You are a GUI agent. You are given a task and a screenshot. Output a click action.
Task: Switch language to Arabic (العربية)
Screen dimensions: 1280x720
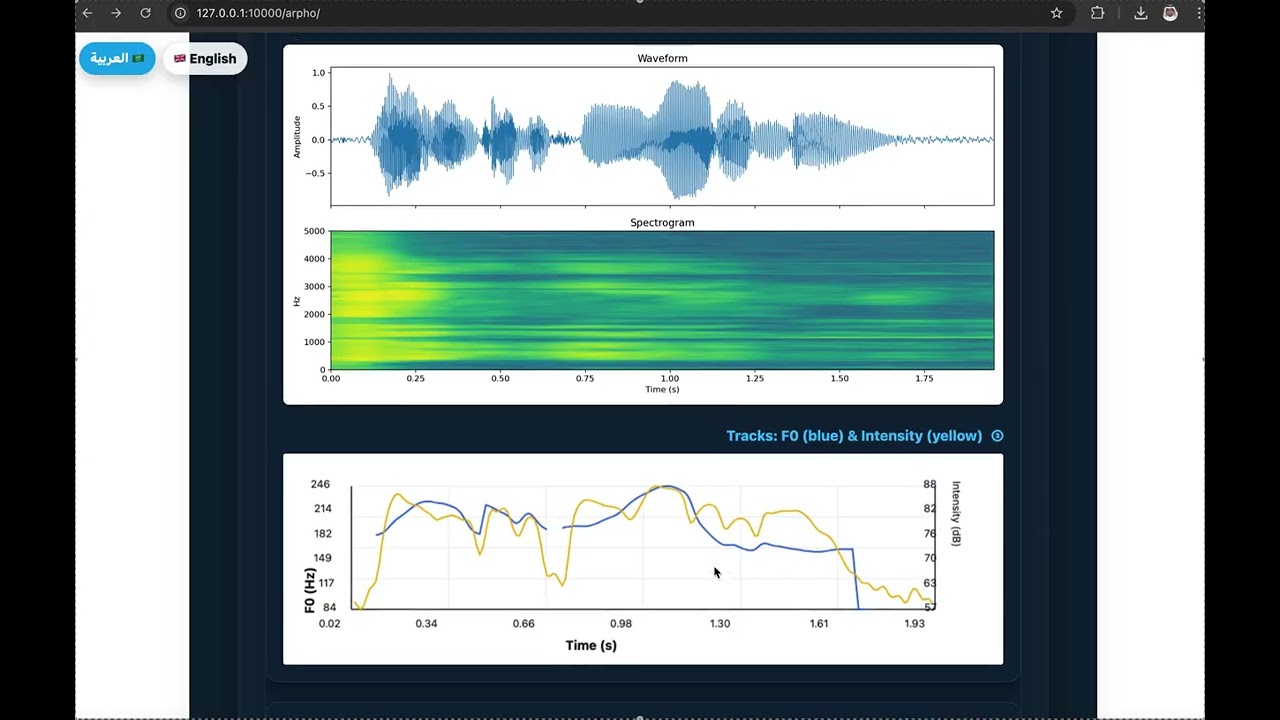[x=117, y=58]
